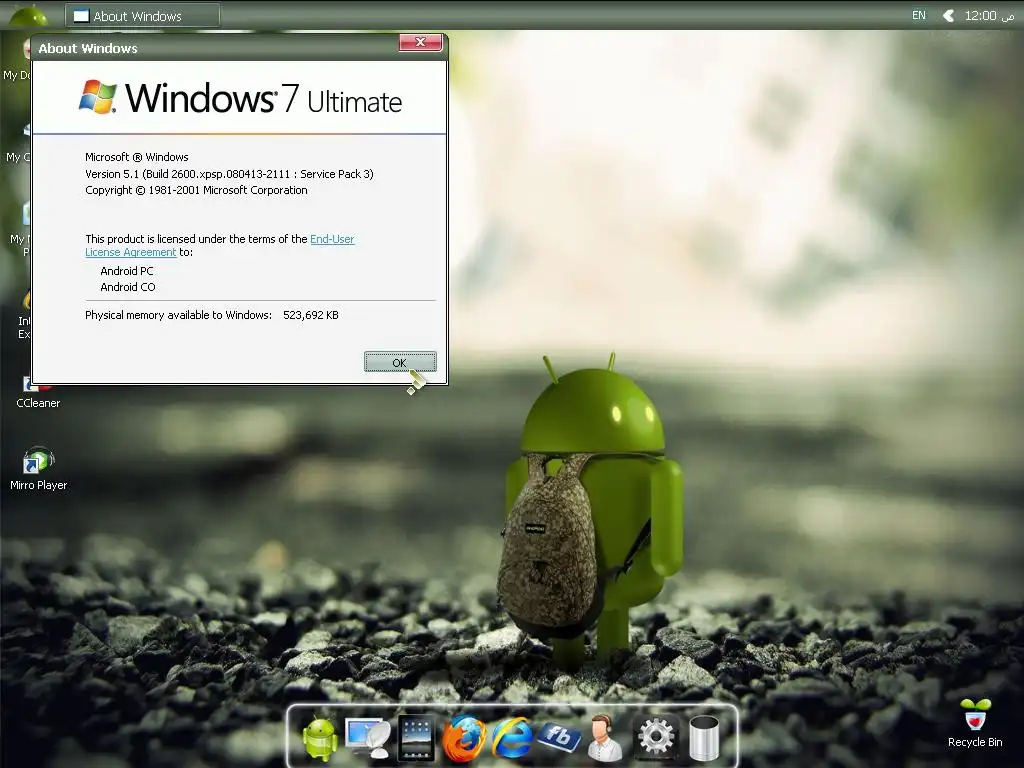1024x768 pixels.
Task: Select the CCleaner desktop shortcut
Action: click(x=38, y=393)
